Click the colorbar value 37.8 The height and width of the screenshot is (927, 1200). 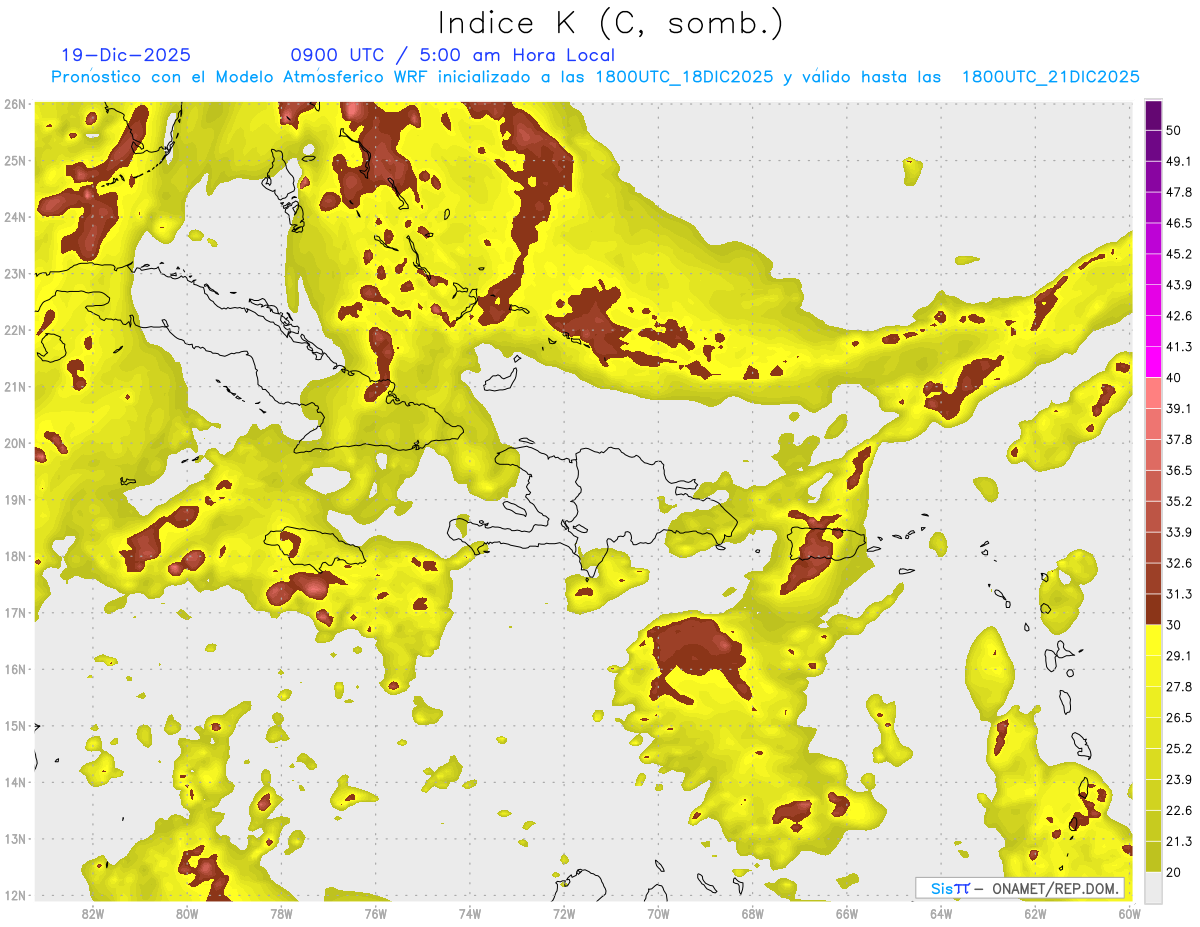click(x=1178, y=440)
